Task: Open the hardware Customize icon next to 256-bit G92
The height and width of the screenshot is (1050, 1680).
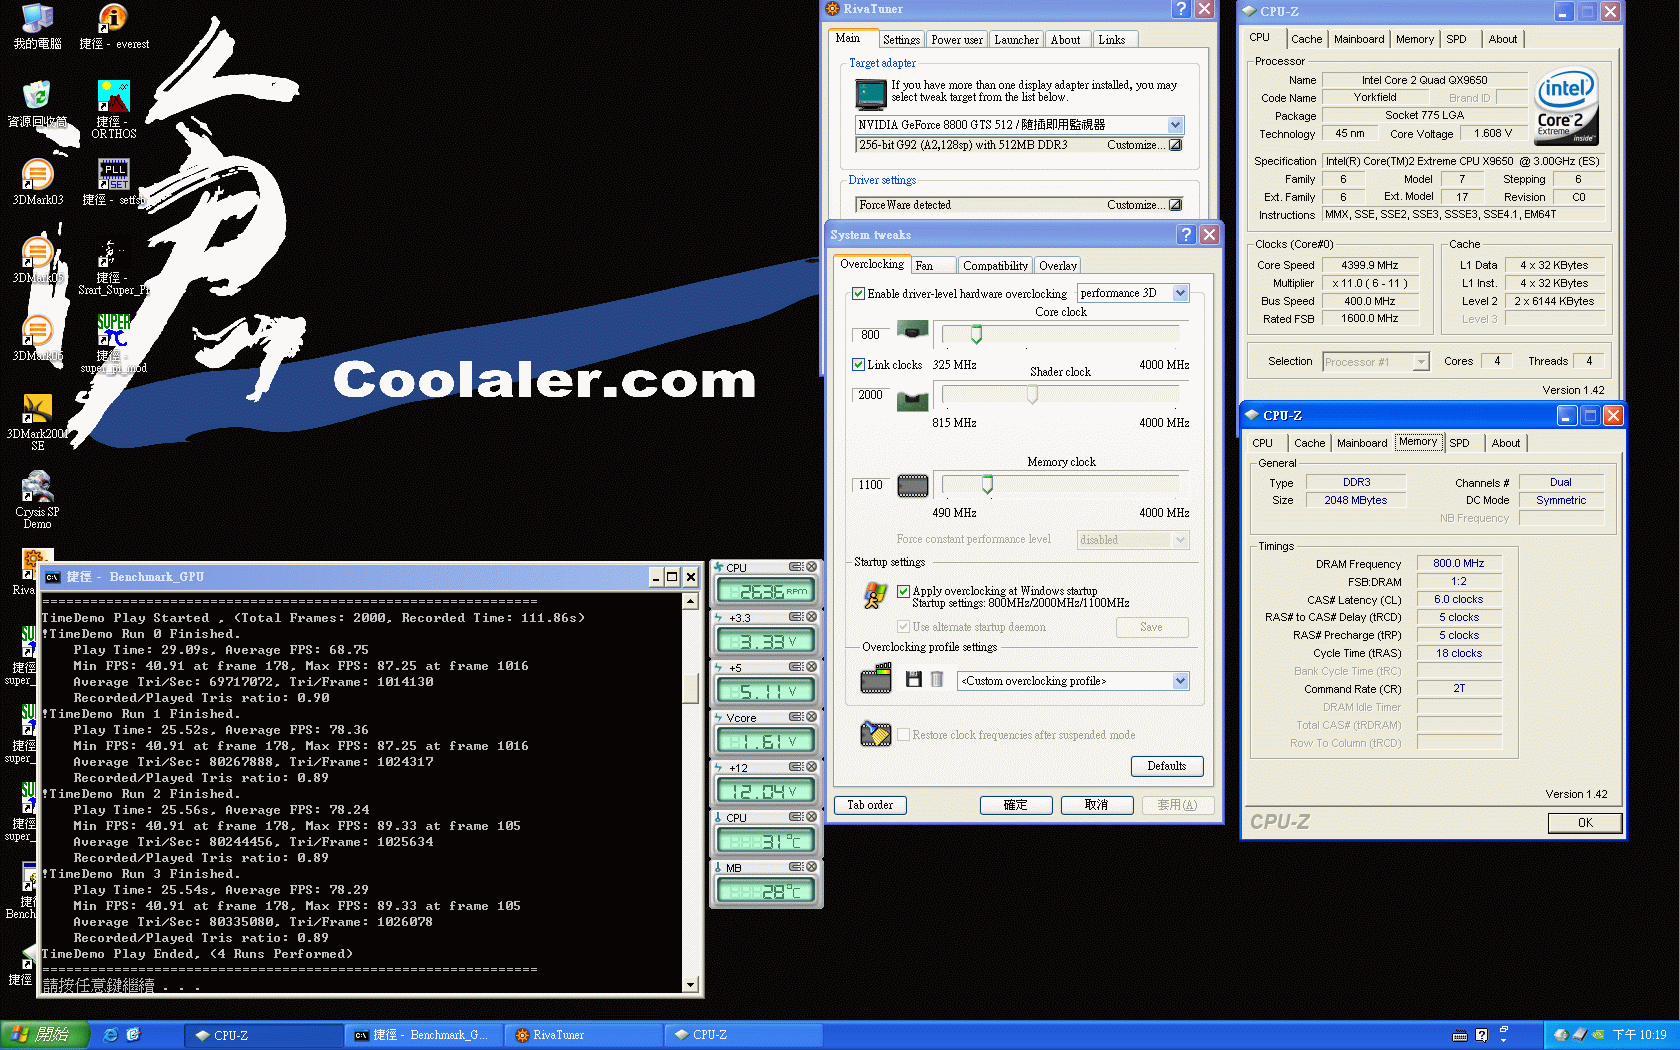Action: click(x=1175, y=145)
